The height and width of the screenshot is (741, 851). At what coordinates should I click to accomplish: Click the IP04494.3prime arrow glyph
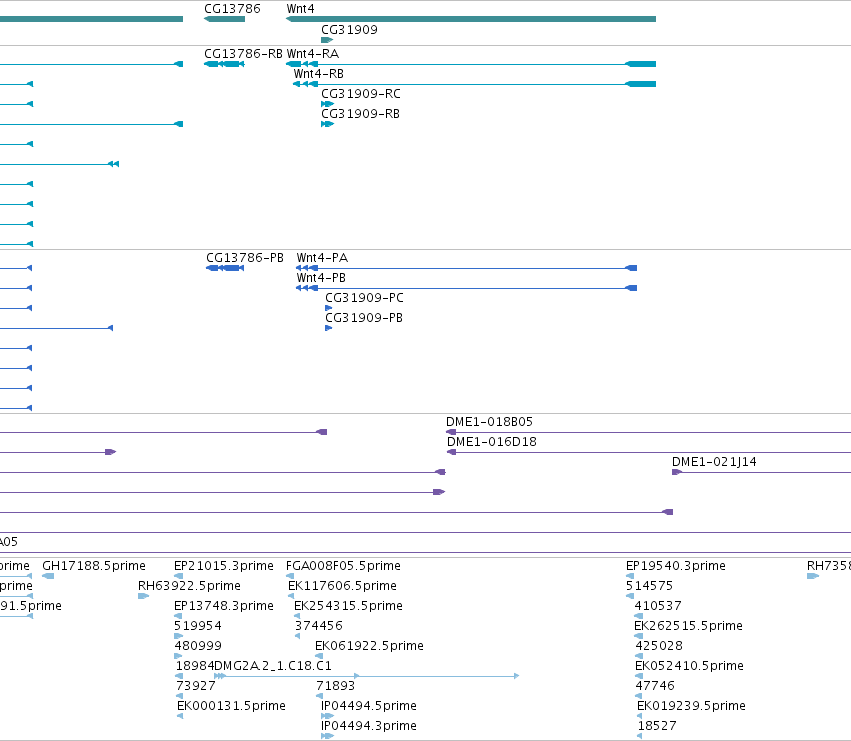pyautogui.click(x=327, y=737)
